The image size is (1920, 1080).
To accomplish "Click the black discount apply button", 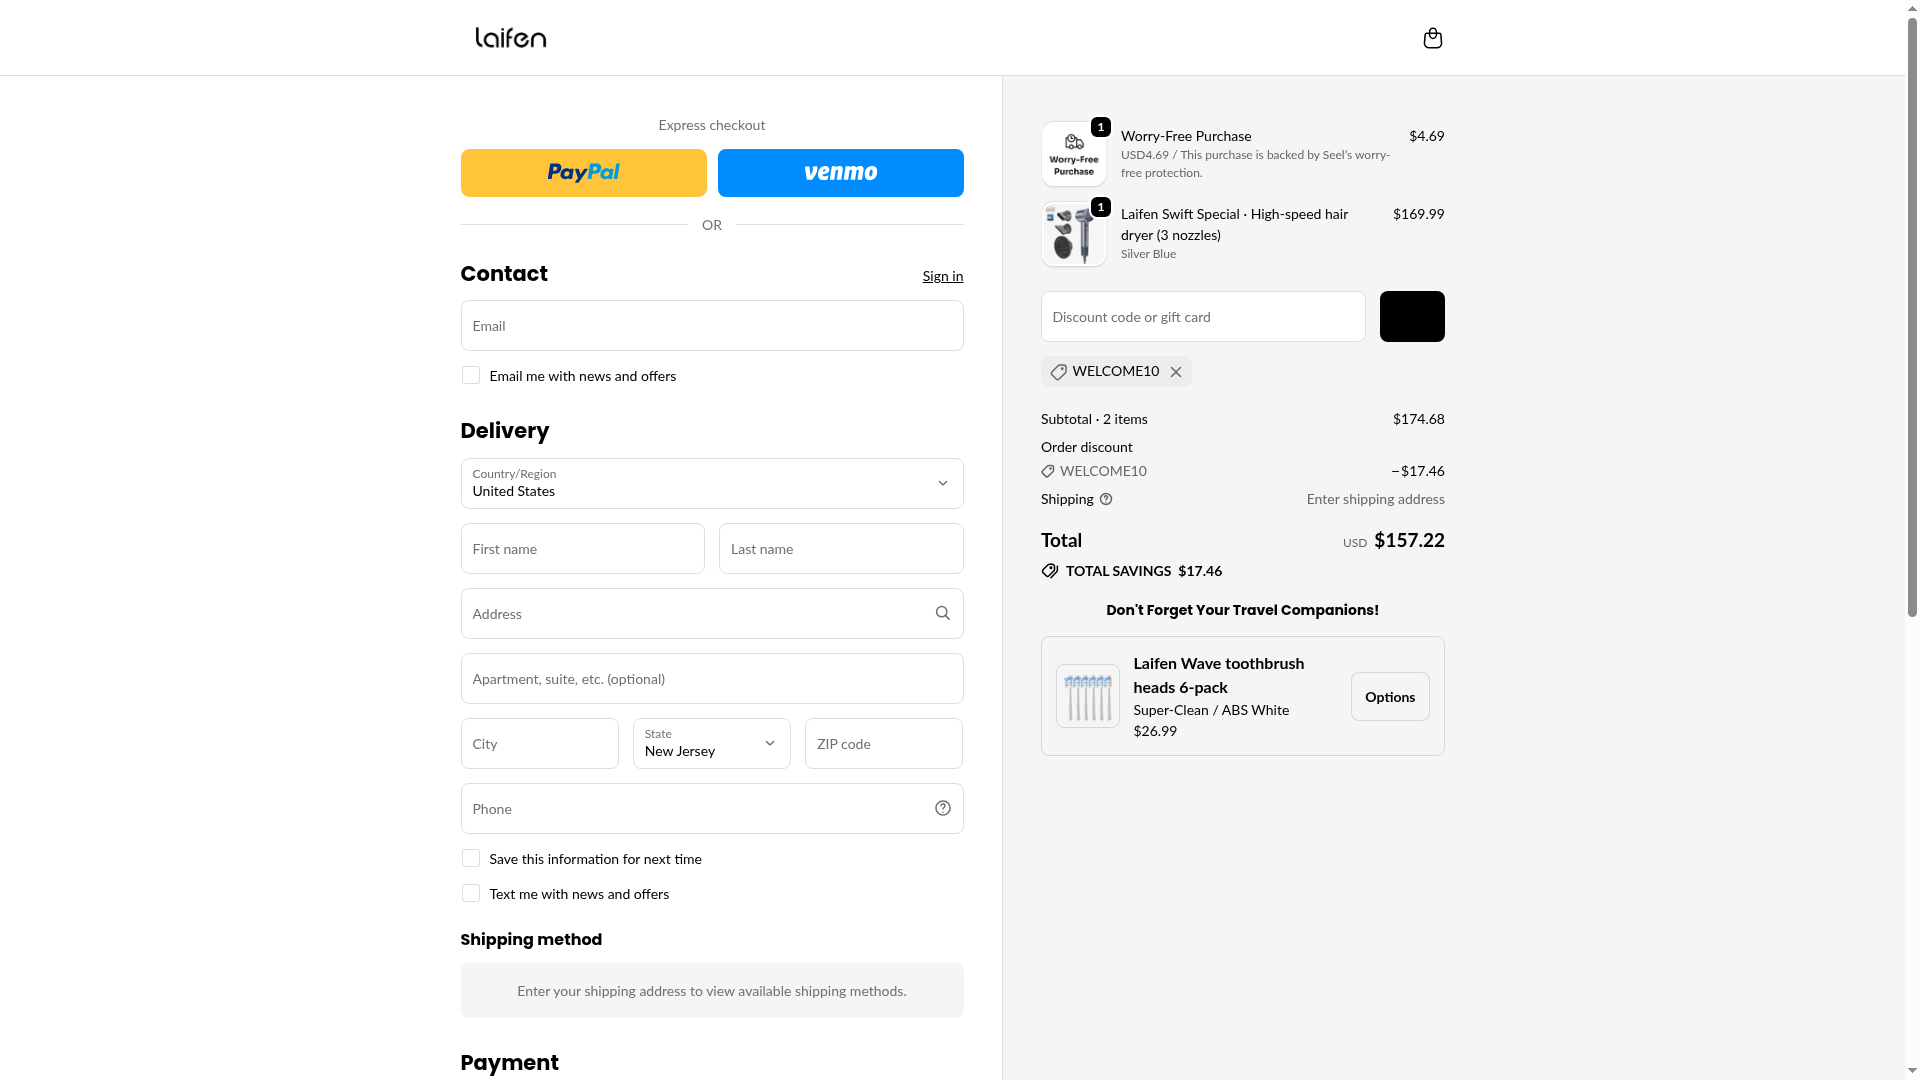I will pyautogui.click(x=1411, y=316).
